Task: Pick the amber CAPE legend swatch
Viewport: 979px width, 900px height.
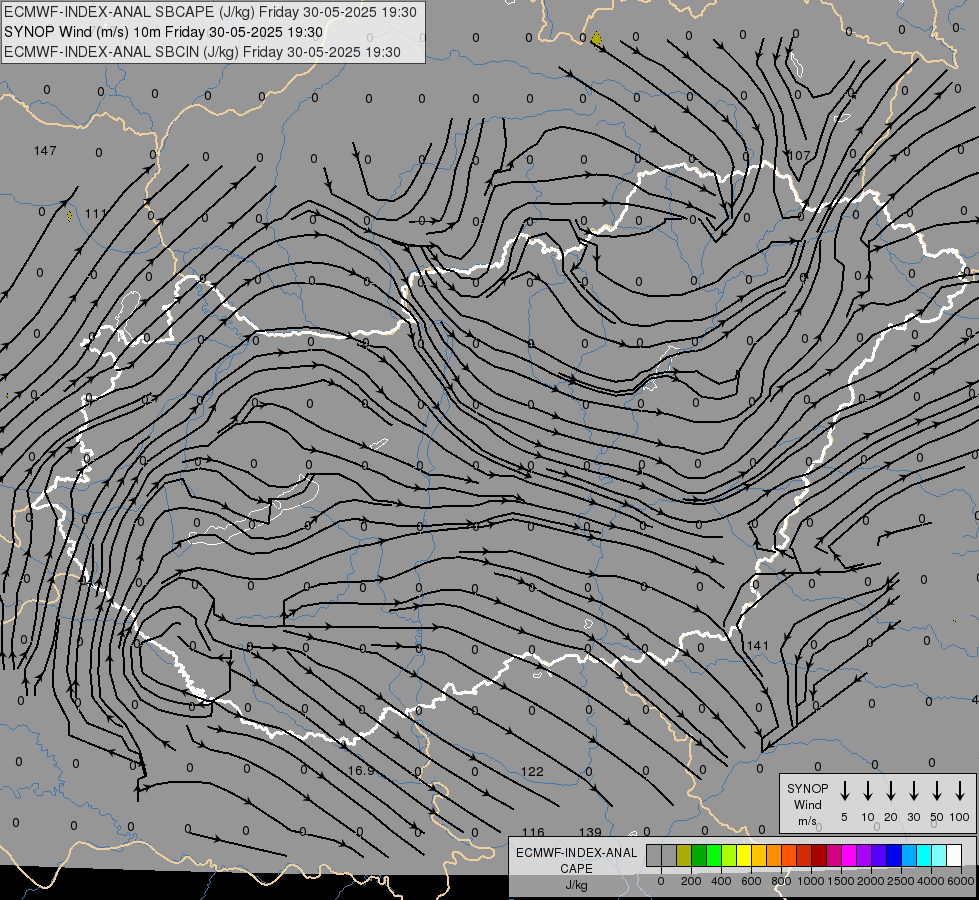Action: coord(759,855)
